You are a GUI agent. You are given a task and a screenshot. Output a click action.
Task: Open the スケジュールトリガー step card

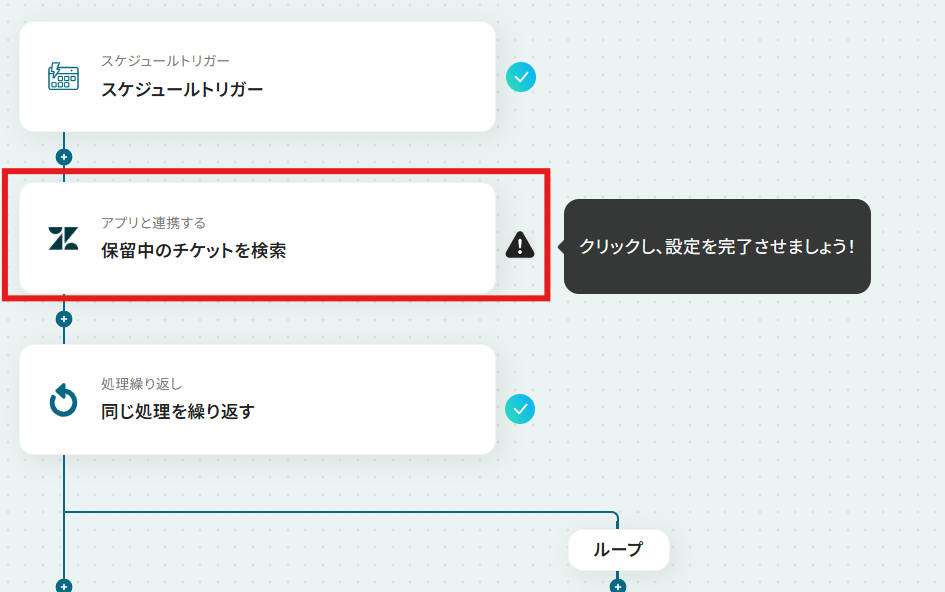257,77
